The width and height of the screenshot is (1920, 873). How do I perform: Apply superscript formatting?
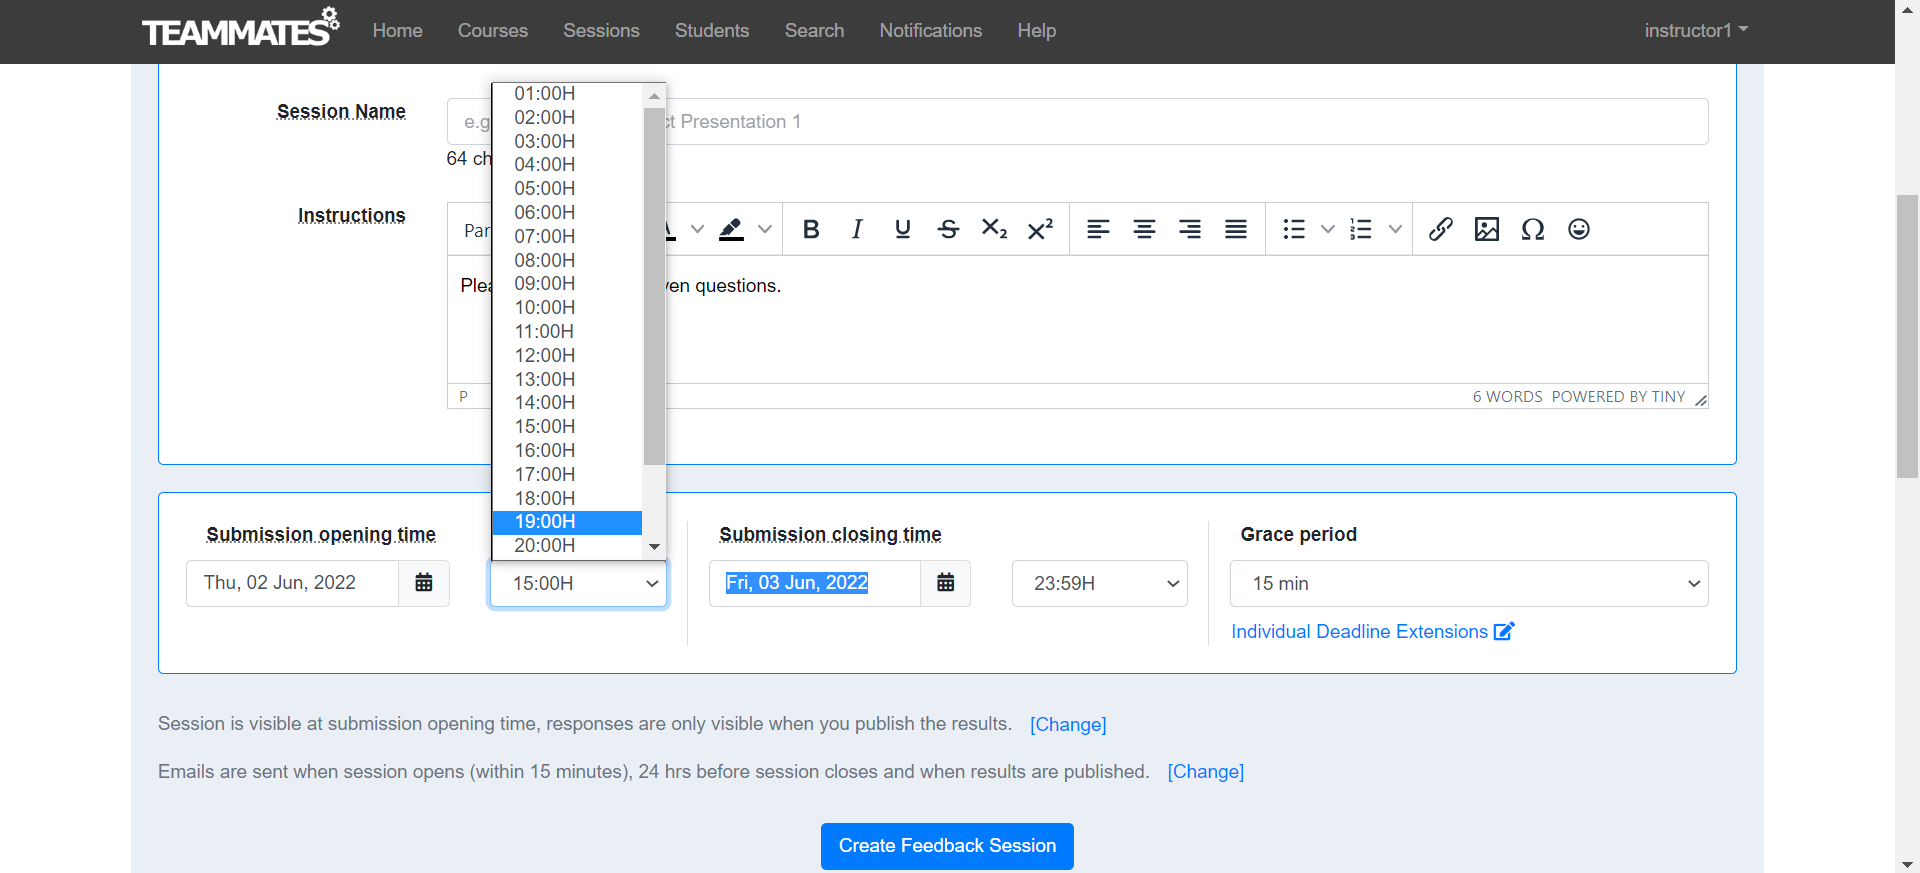point(1041,230)
